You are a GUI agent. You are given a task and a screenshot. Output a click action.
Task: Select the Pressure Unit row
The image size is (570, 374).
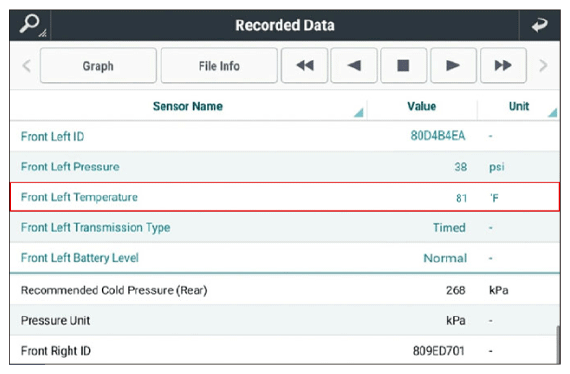285,320
